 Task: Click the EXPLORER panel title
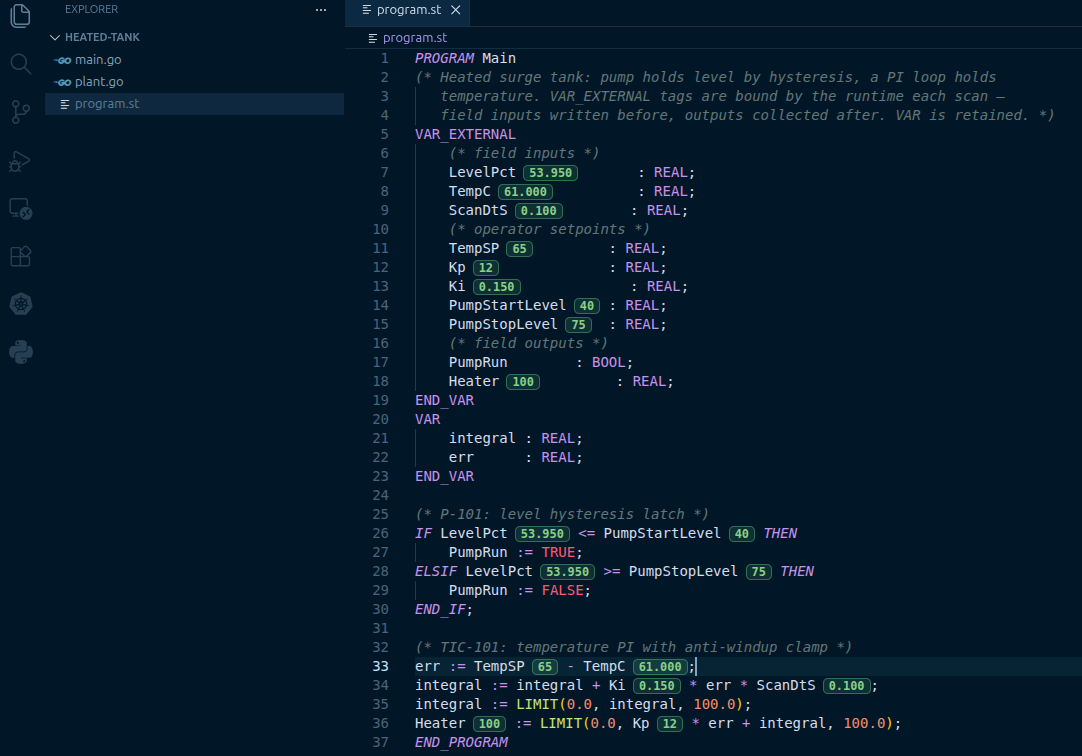coord(91,10)
